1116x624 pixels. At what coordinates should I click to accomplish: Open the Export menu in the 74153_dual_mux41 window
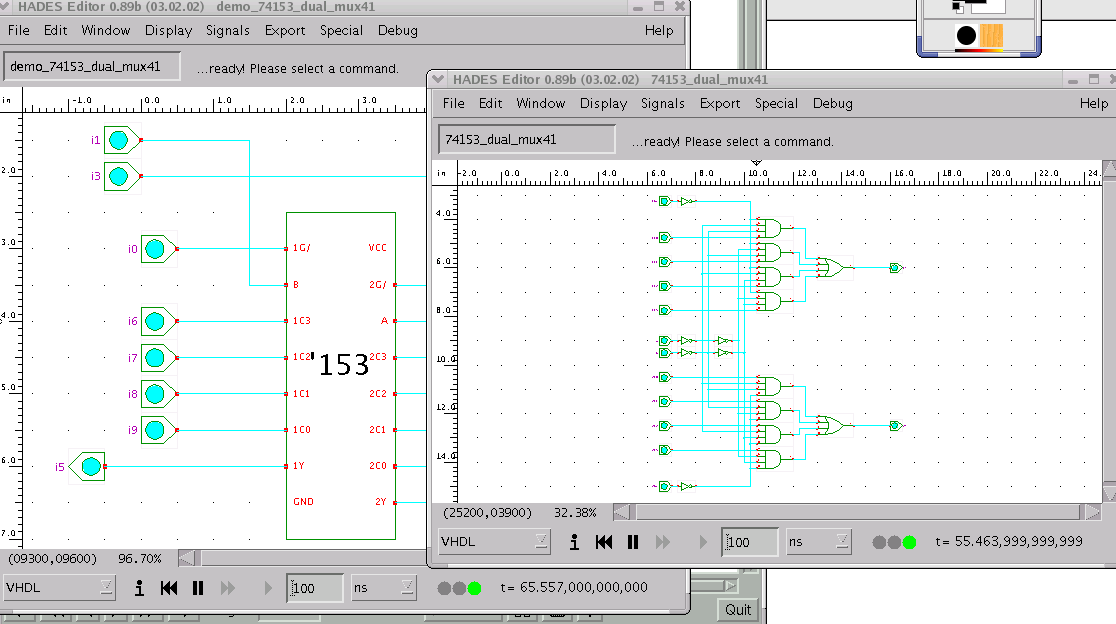pos(720,103)
